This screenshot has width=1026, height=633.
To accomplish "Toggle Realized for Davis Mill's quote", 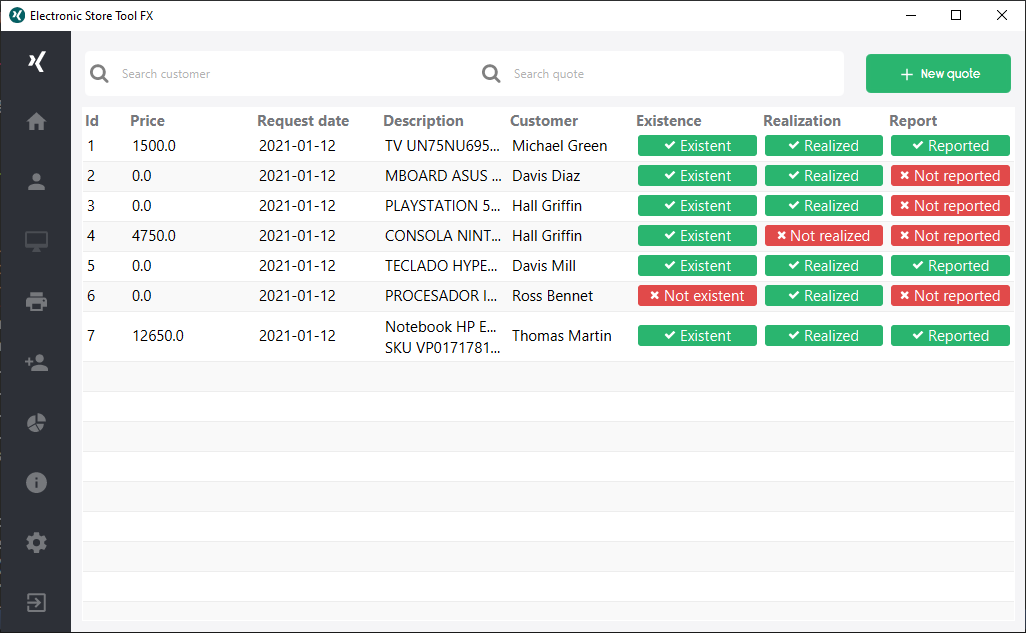I will (824, 266).
